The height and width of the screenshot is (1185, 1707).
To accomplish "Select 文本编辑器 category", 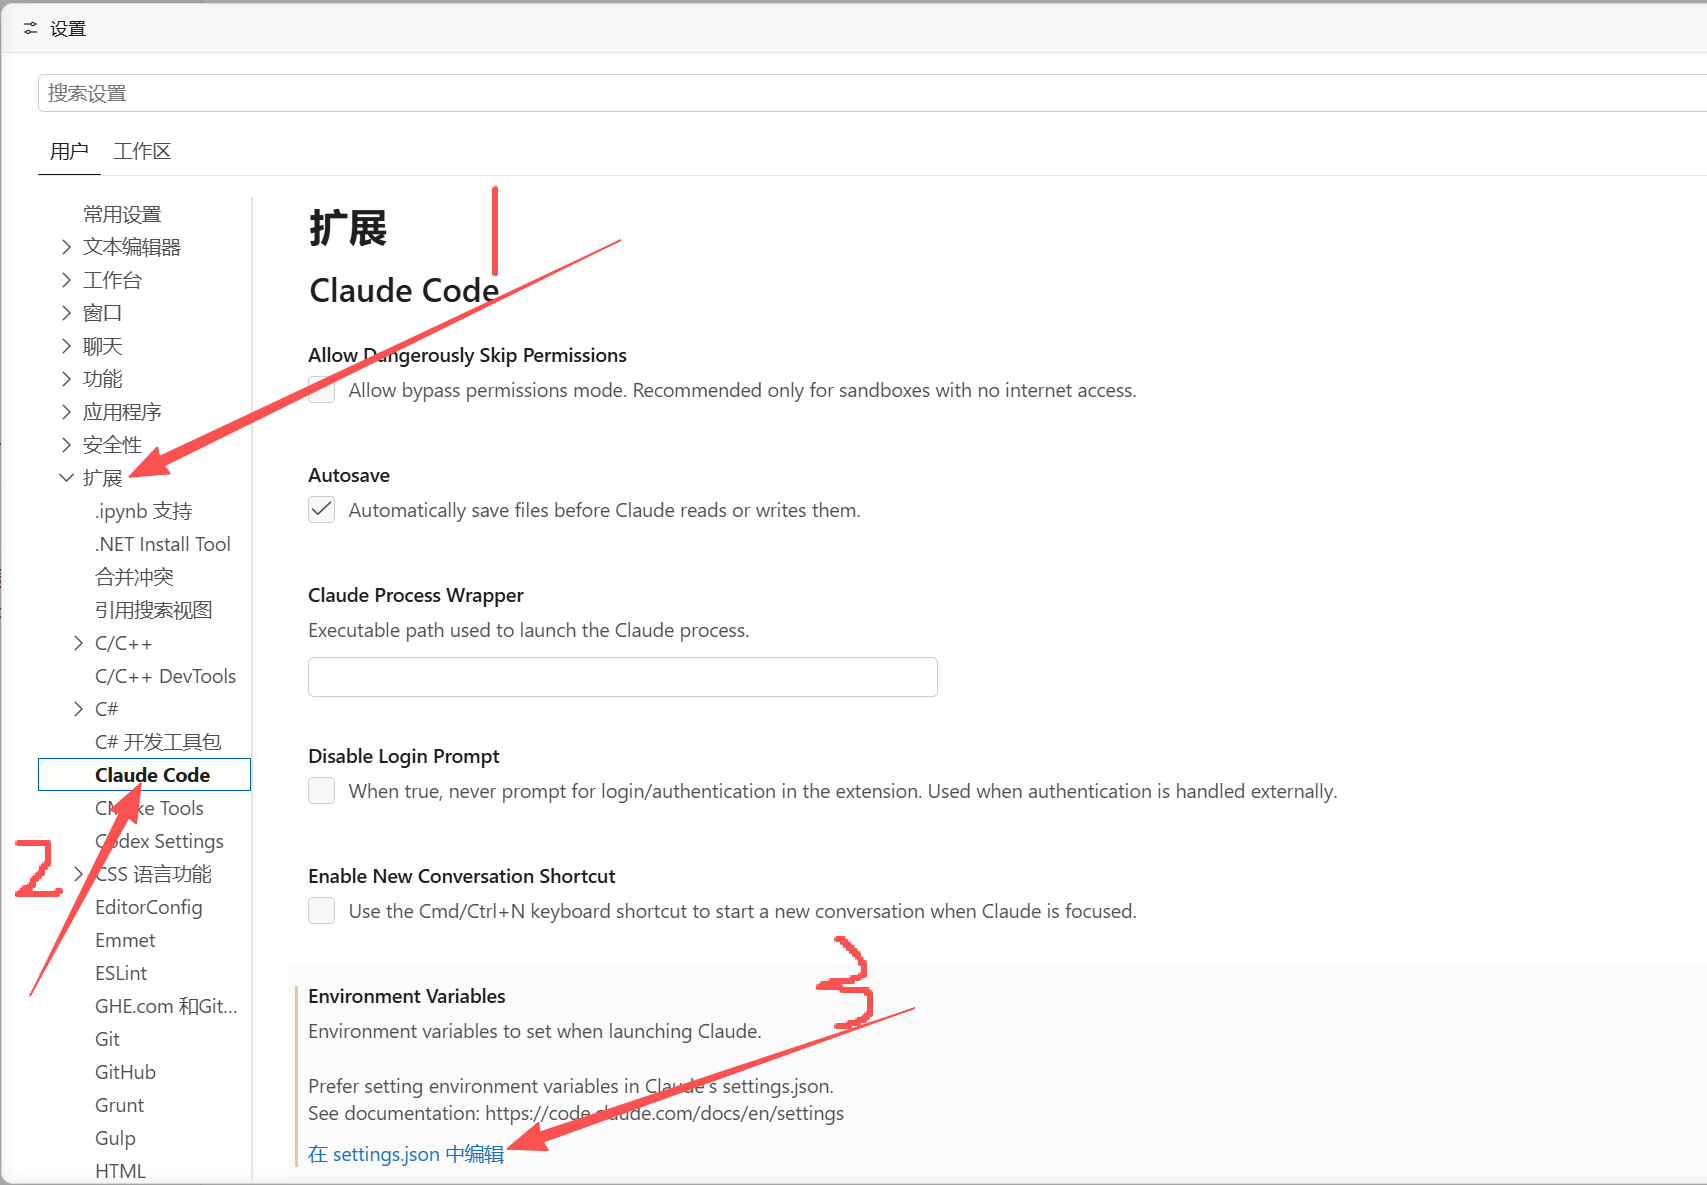I will pyautogui.click(x=132, y=247).
